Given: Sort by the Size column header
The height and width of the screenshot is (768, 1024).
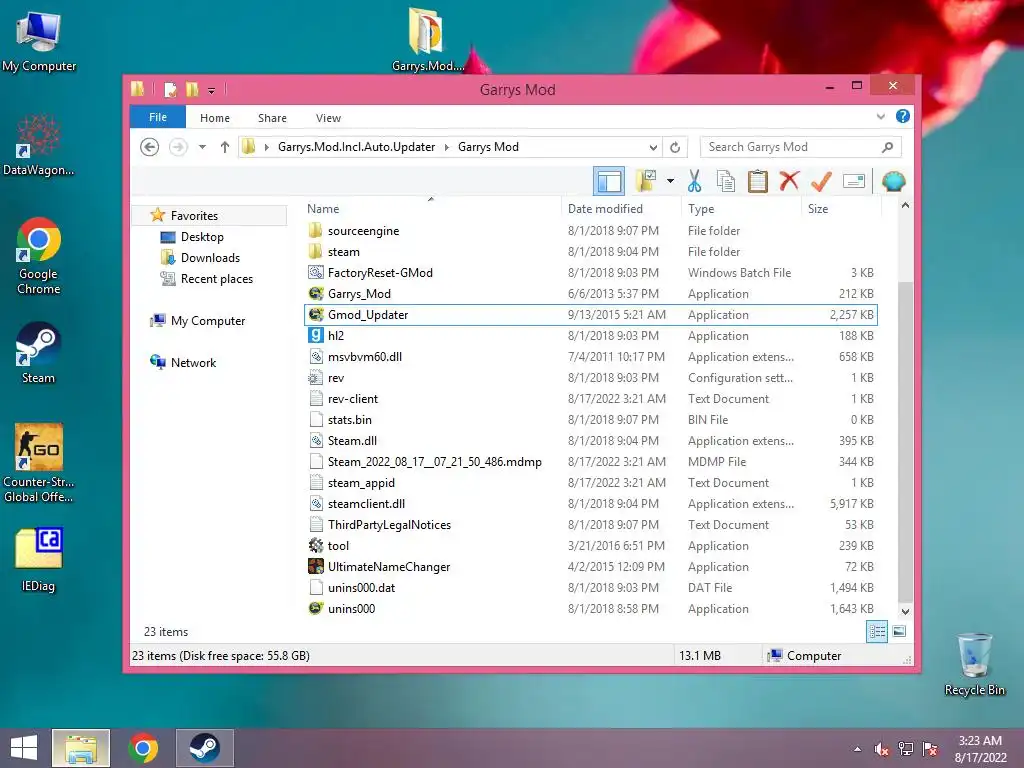Looking at the screenshot, I should pos(841,208).
